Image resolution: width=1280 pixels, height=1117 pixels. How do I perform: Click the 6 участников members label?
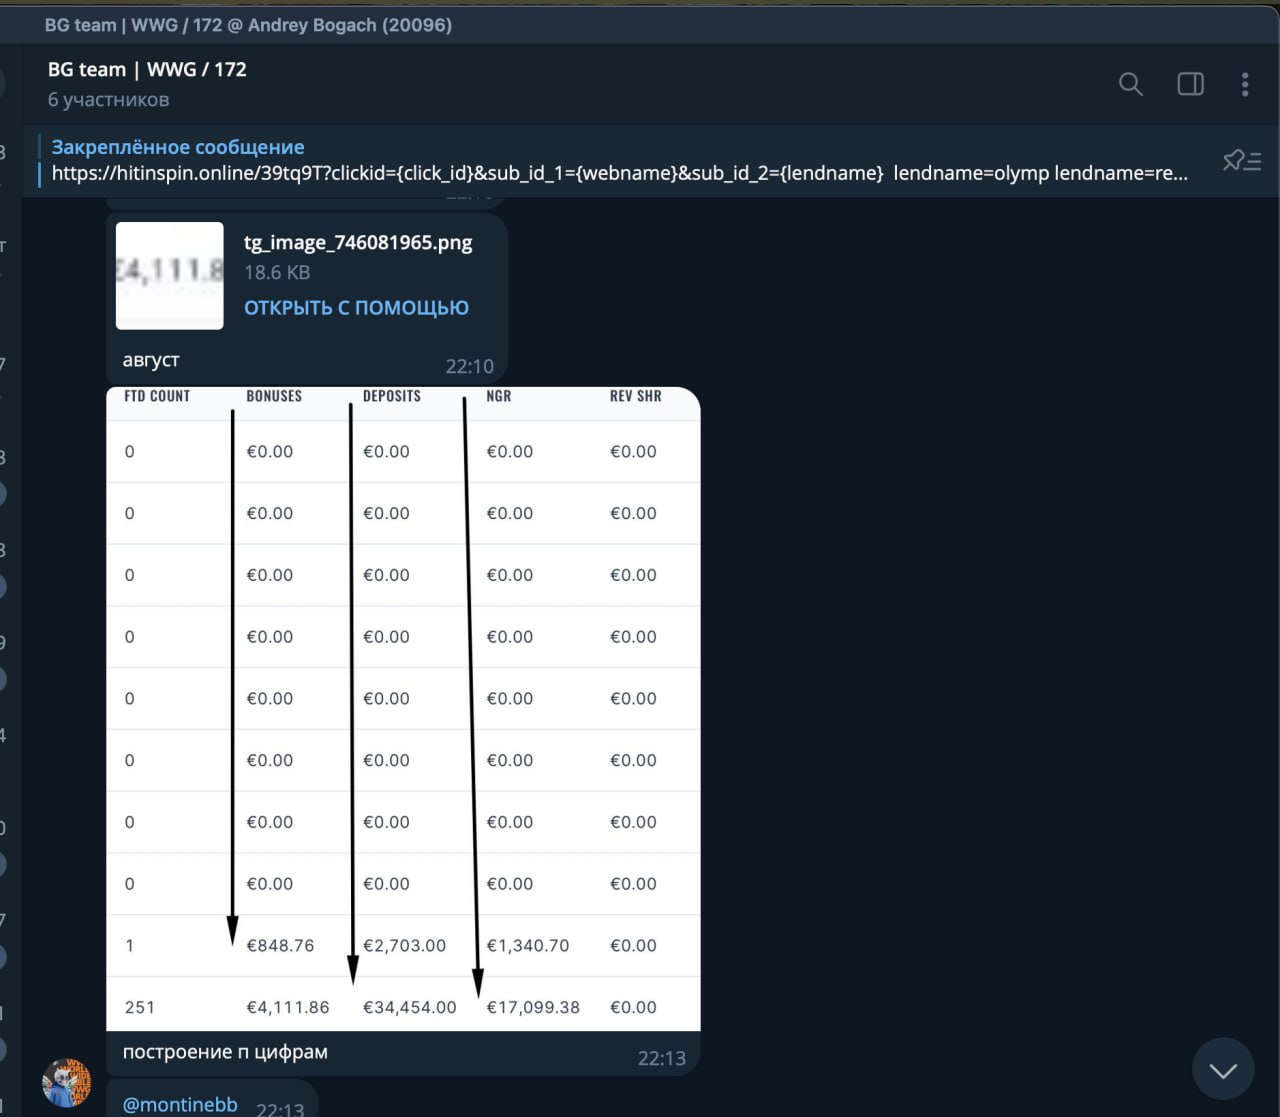[108, 100]
